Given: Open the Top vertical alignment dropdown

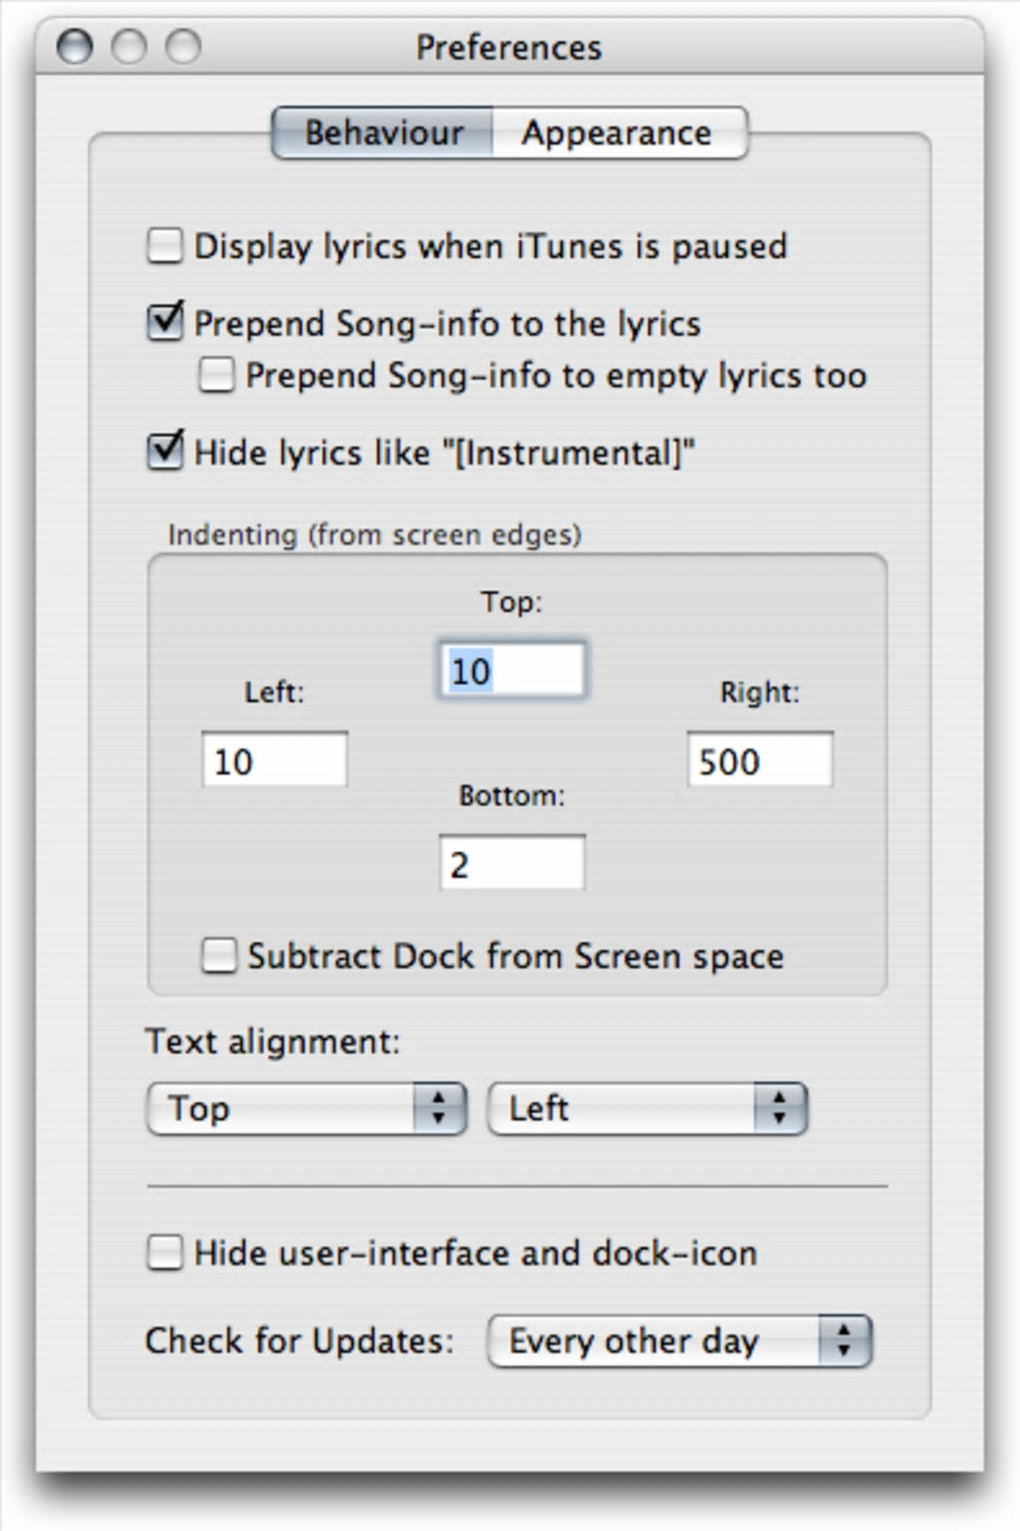Looking at the screenshot, I should pos(306,1109).
